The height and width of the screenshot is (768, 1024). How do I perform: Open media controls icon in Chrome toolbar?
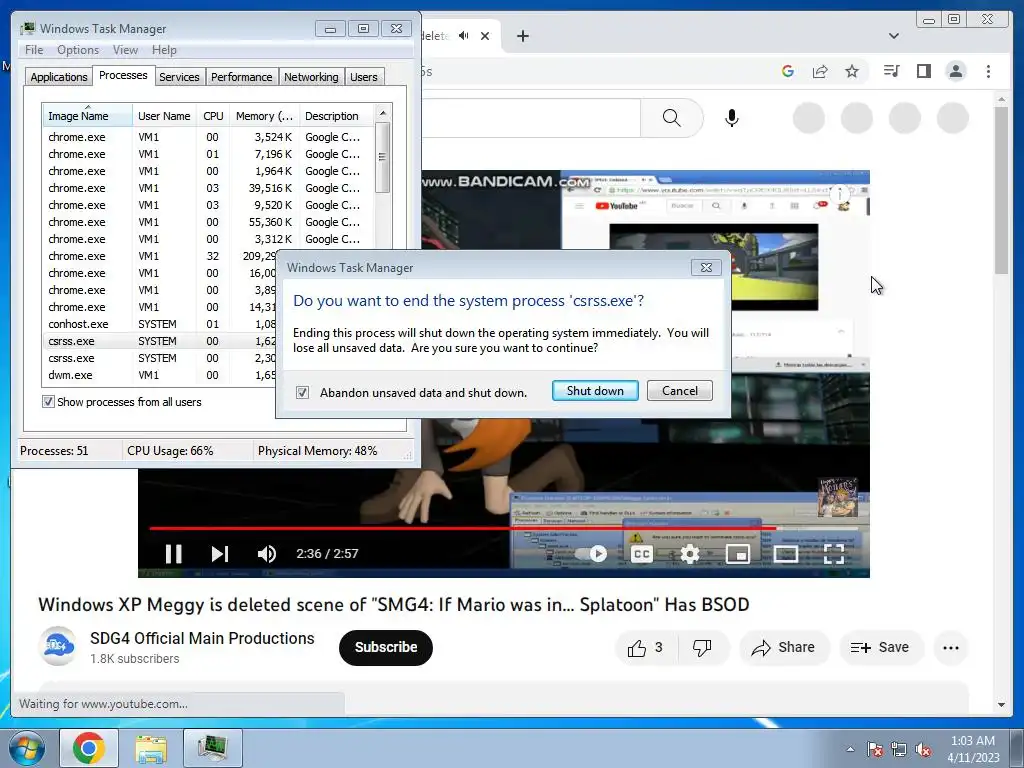tap(891, 71)
